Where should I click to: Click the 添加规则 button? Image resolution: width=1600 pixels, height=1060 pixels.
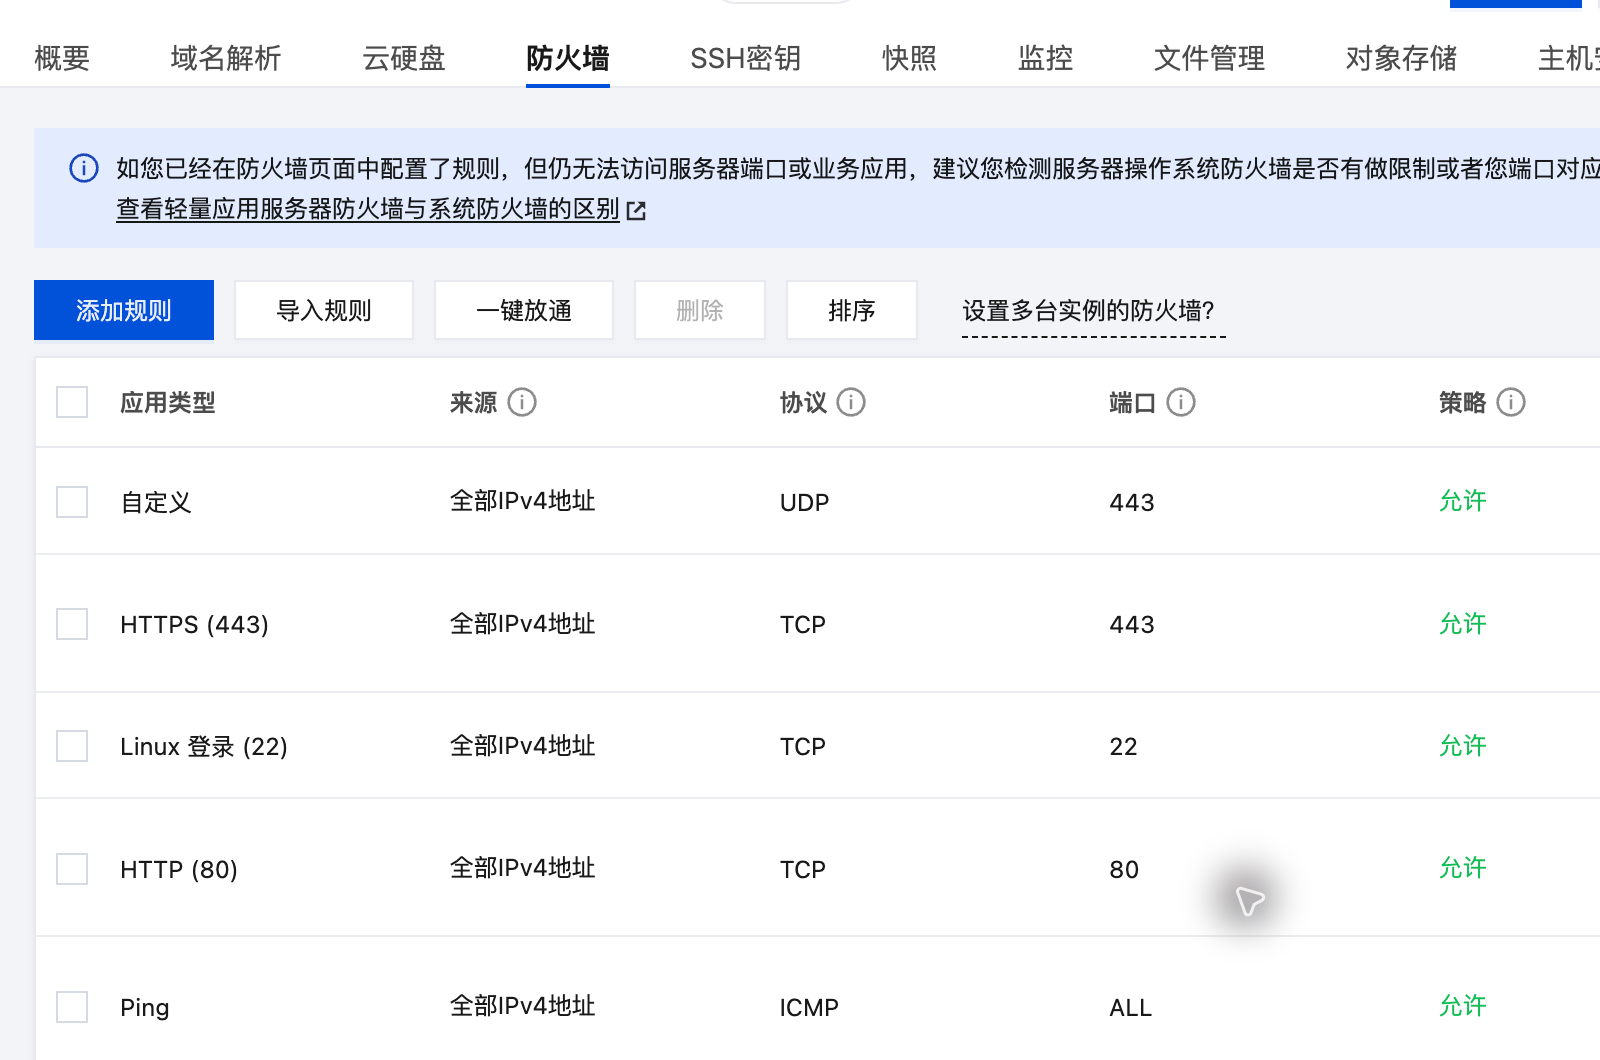point(124,310)
